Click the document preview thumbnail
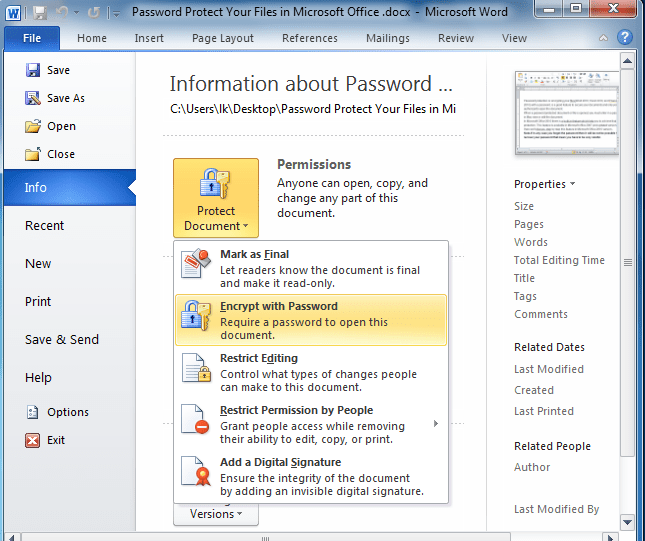 (x=567, y=113)
